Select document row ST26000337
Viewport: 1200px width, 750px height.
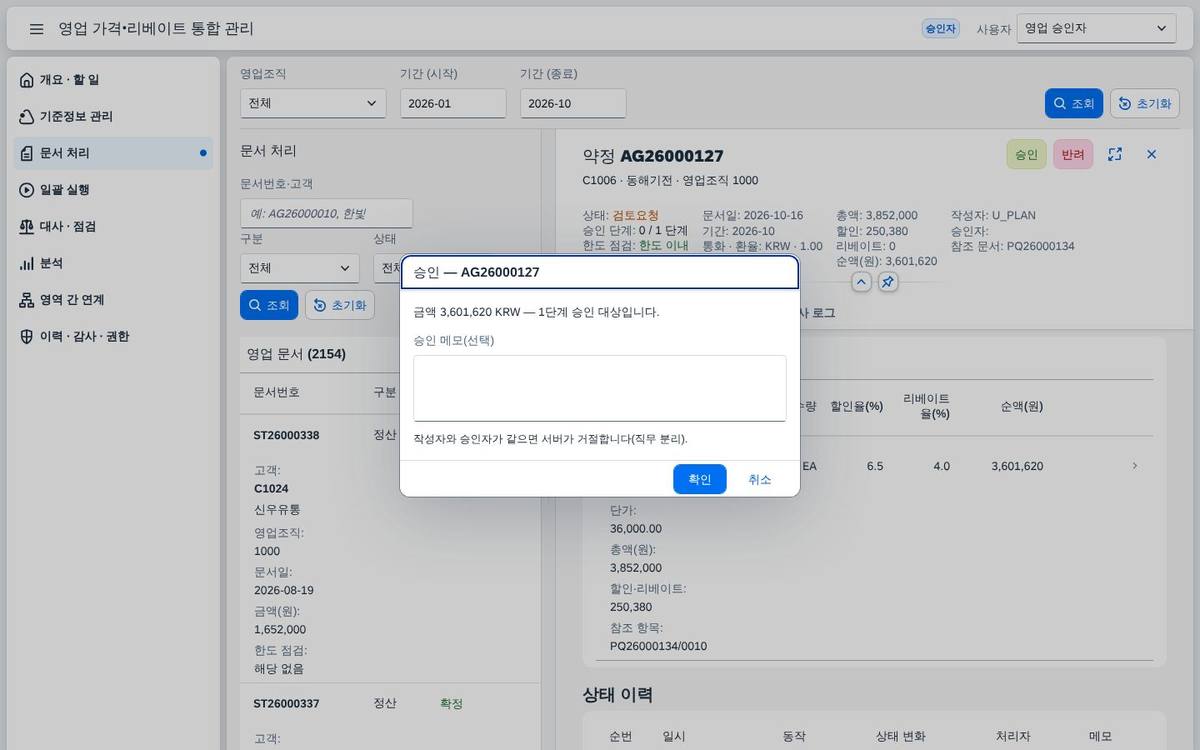(x=390, y=719)
